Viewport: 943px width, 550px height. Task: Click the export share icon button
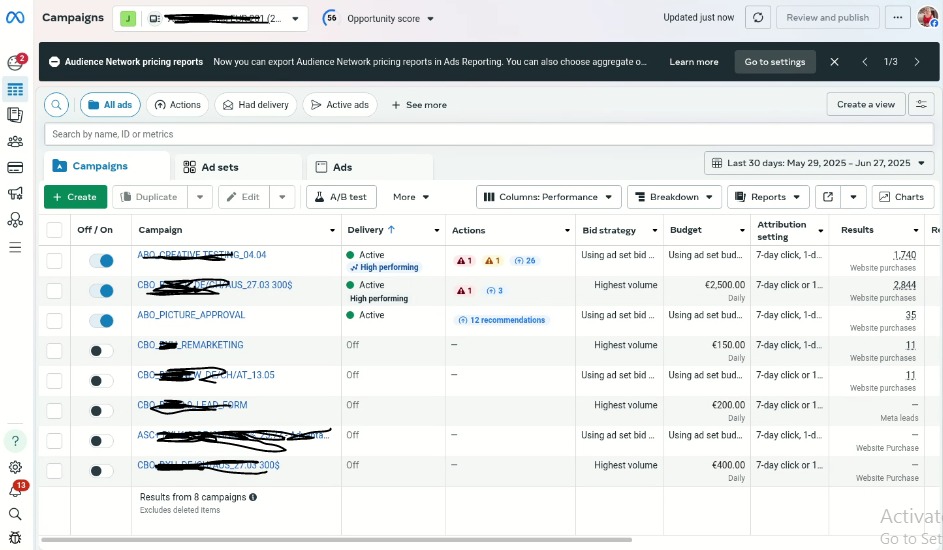click(827, 197)
